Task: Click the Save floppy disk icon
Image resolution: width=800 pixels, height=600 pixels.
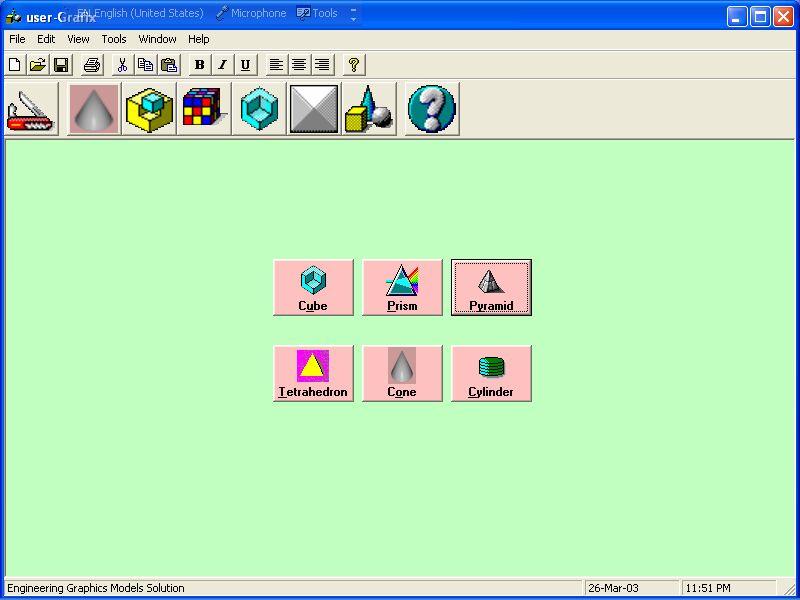Action: [x=61, y=65]
